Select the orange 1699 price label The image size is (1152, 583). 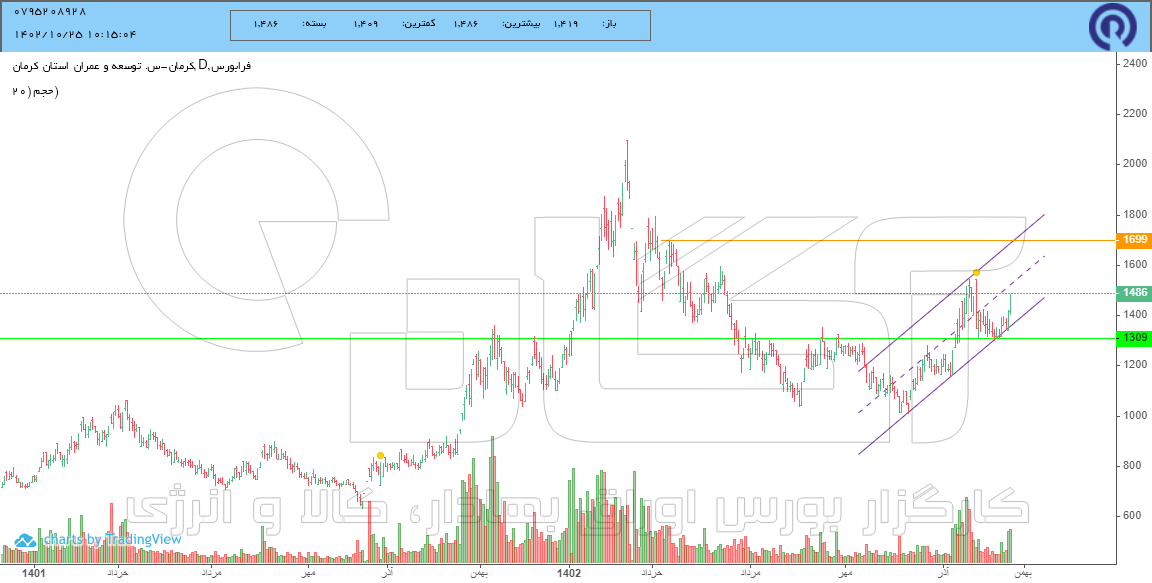(x=1131, y=240)
